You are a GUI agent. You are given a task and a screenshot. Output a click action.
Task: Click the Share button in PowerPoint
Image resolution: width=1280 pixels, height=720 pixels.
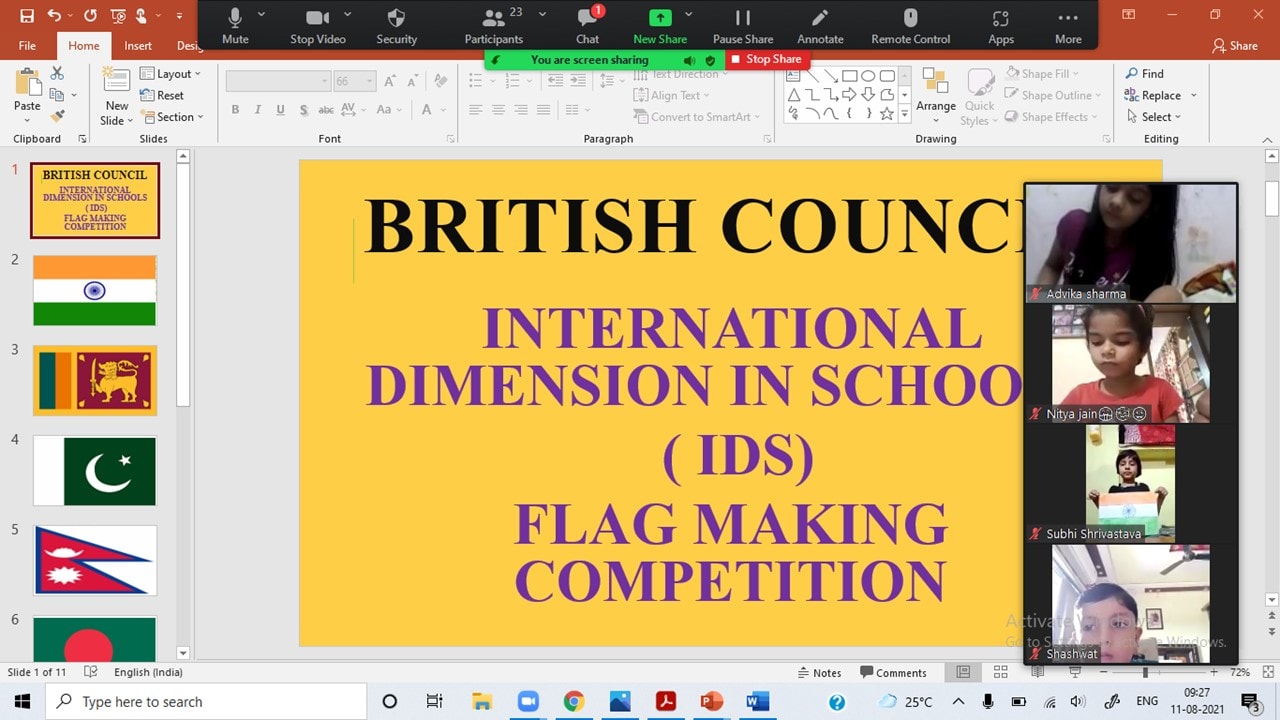tap(1234, 45)
